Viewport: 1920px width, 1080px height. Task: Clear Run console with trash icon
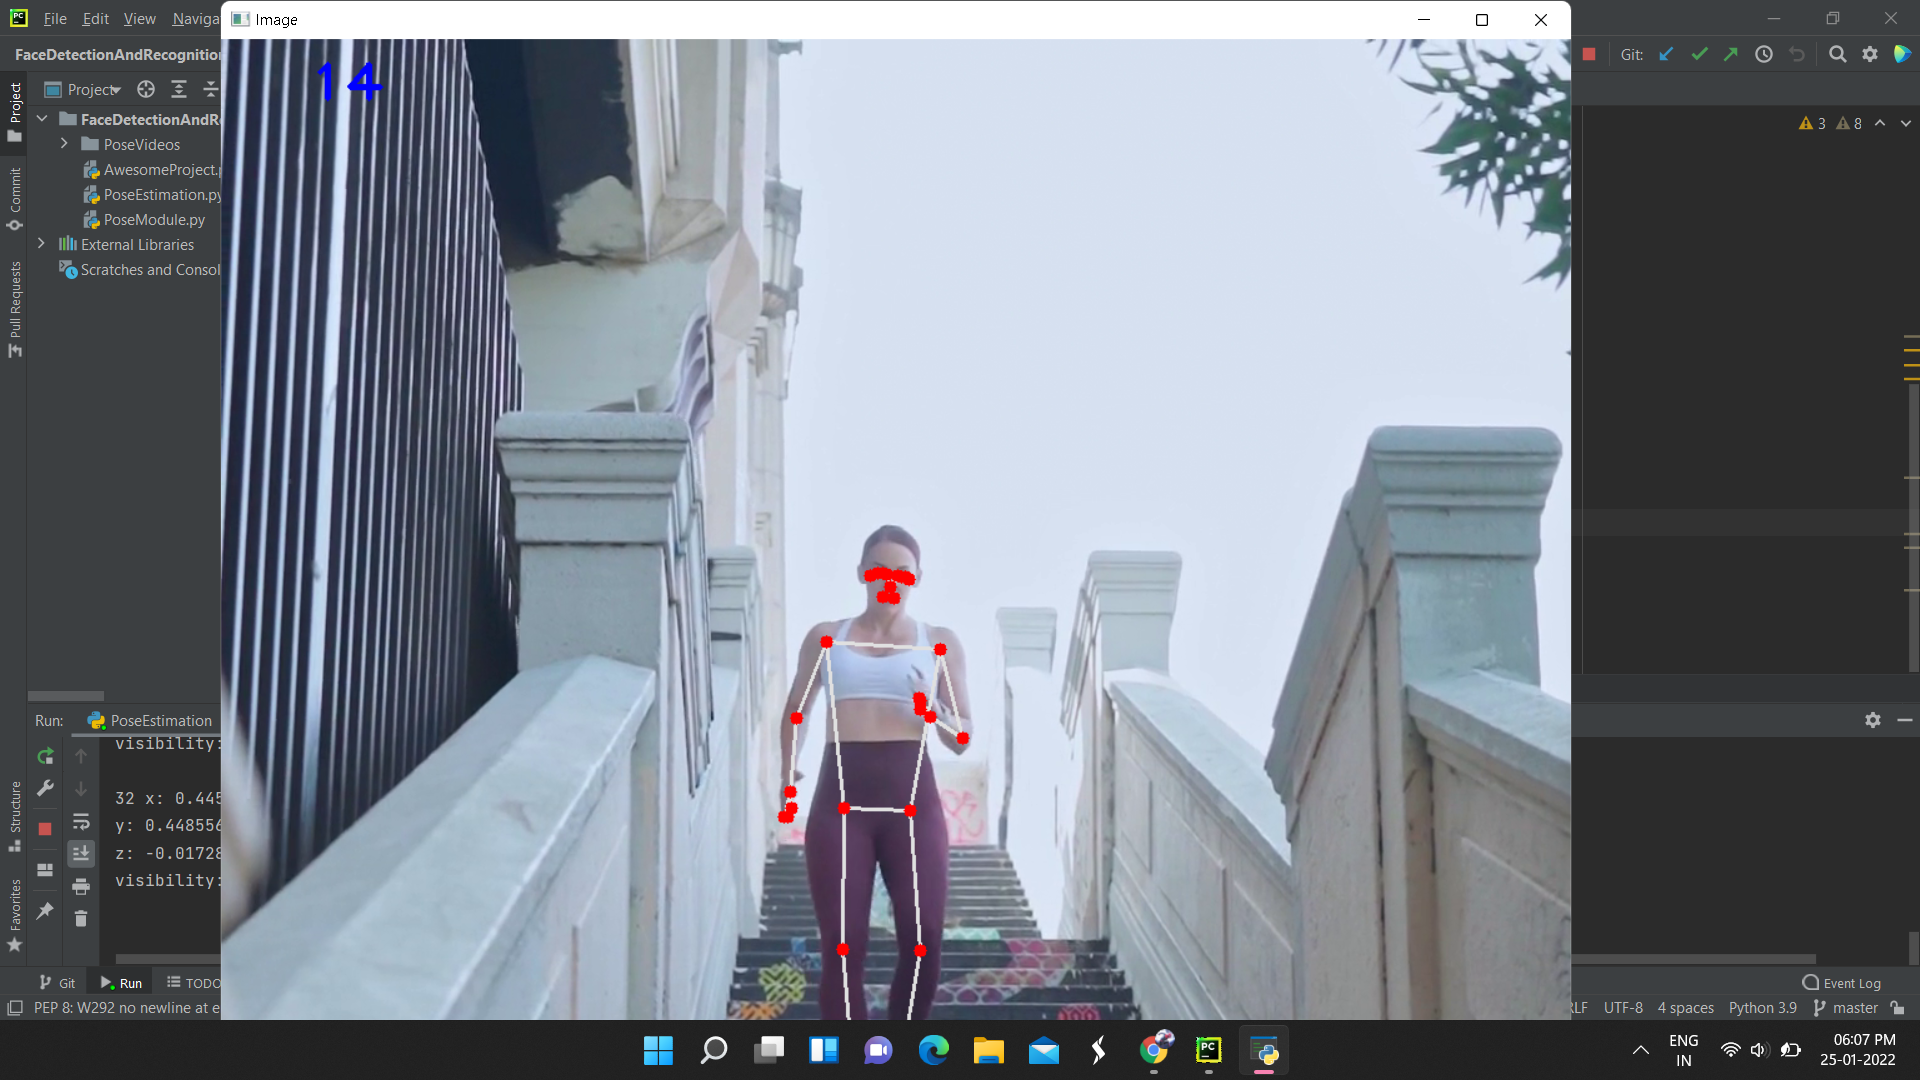[81, 918]
